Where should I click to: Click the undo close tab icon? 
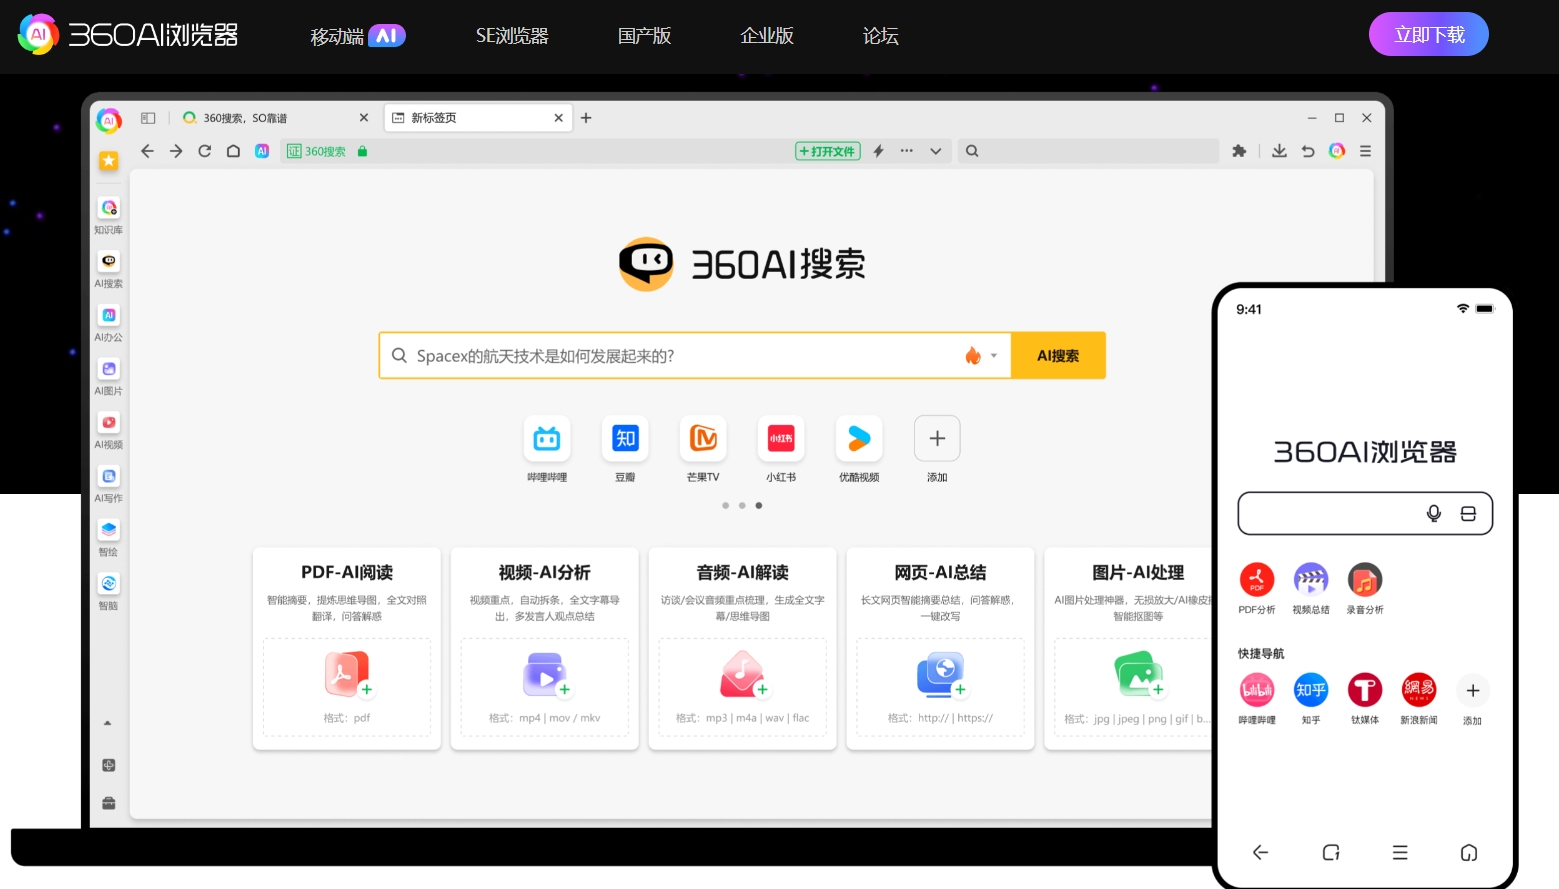1308,151
